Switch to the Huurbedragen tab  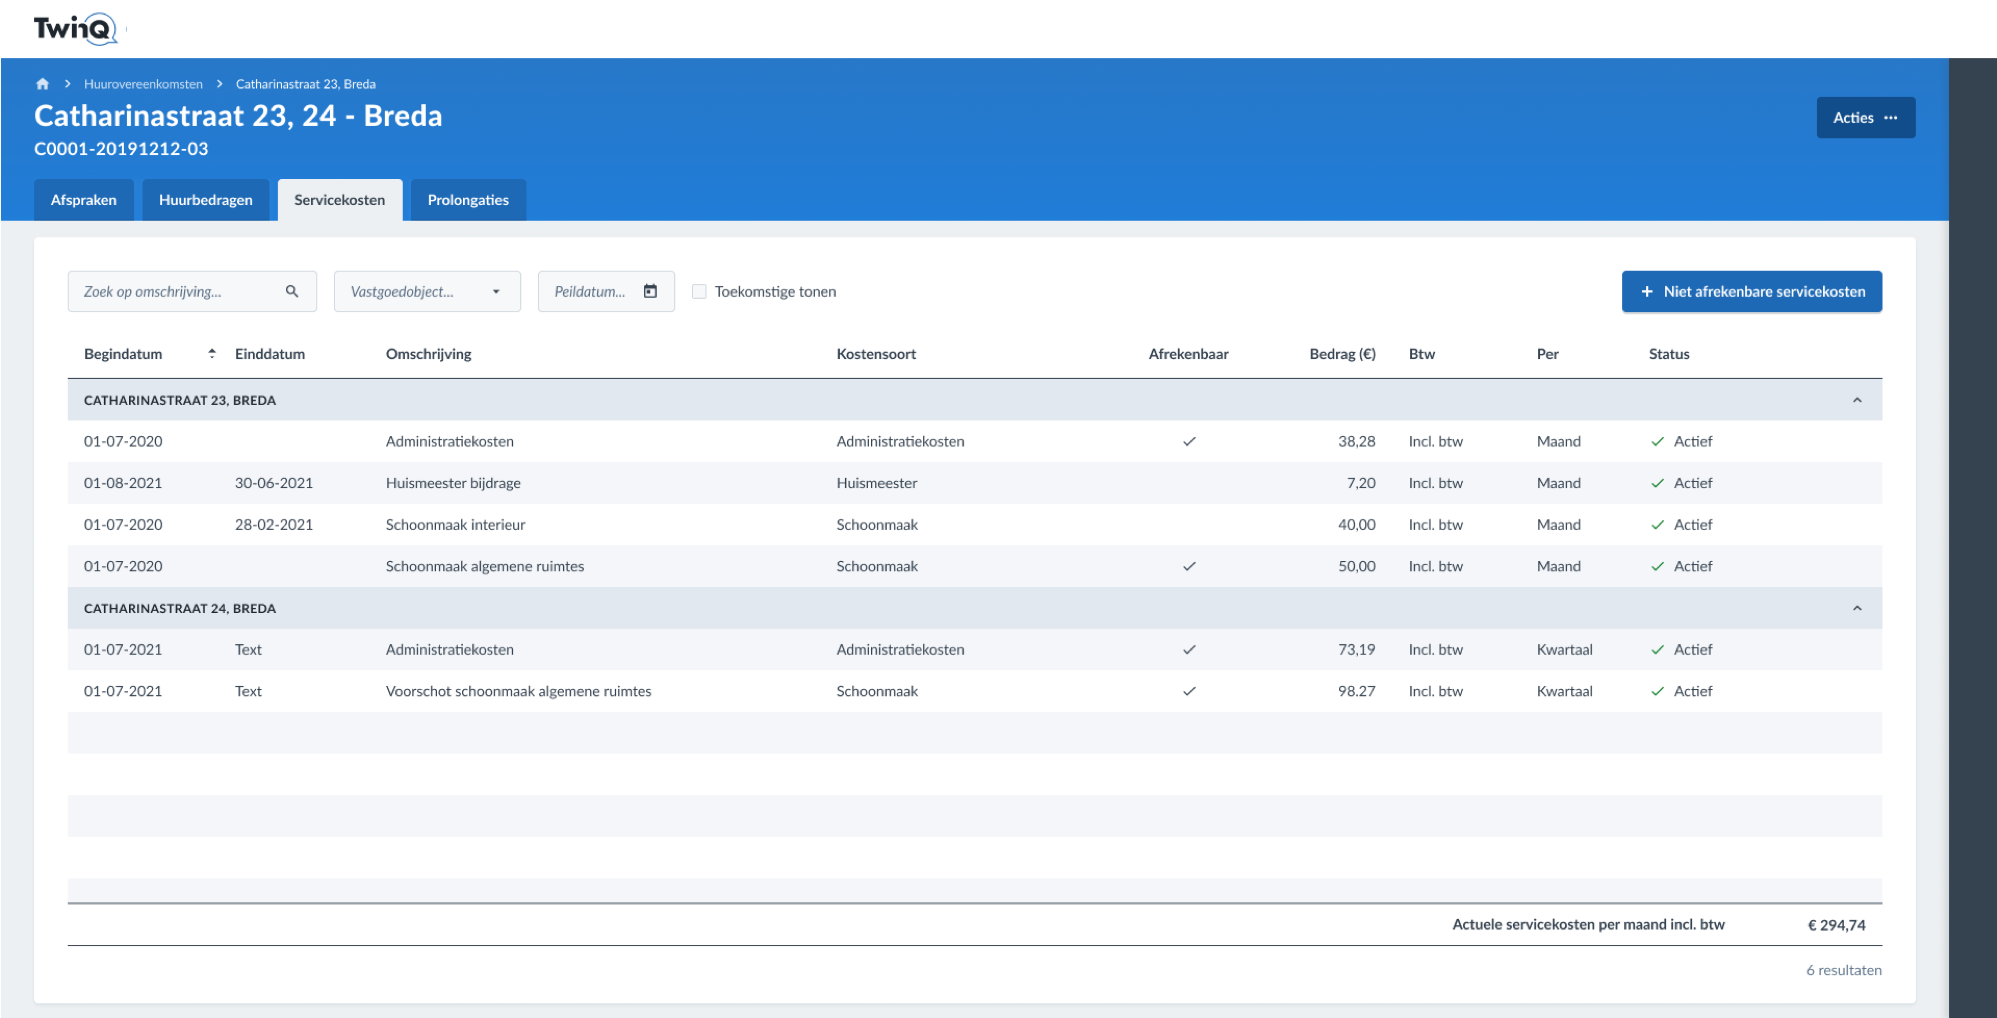(x=206, y=200)
